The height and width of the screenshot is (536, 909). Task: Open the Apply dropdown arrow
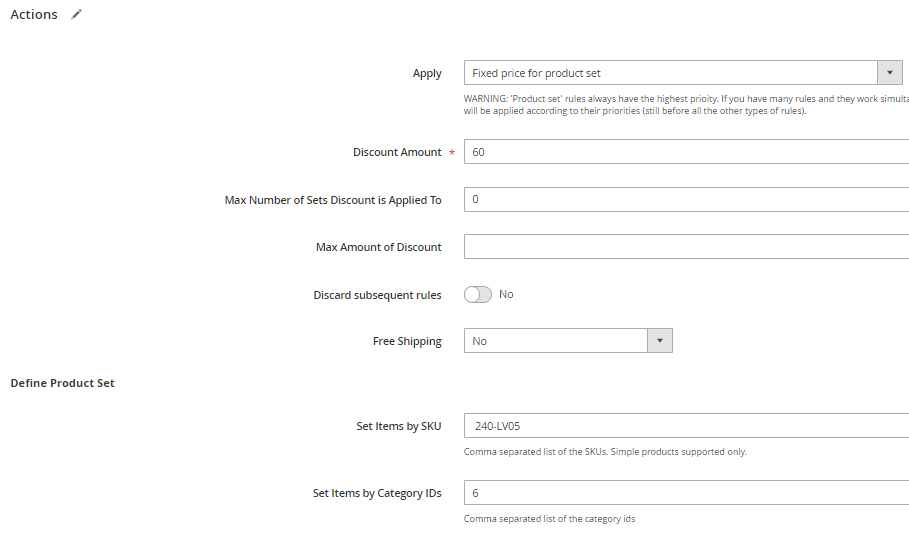click(889, 73)
